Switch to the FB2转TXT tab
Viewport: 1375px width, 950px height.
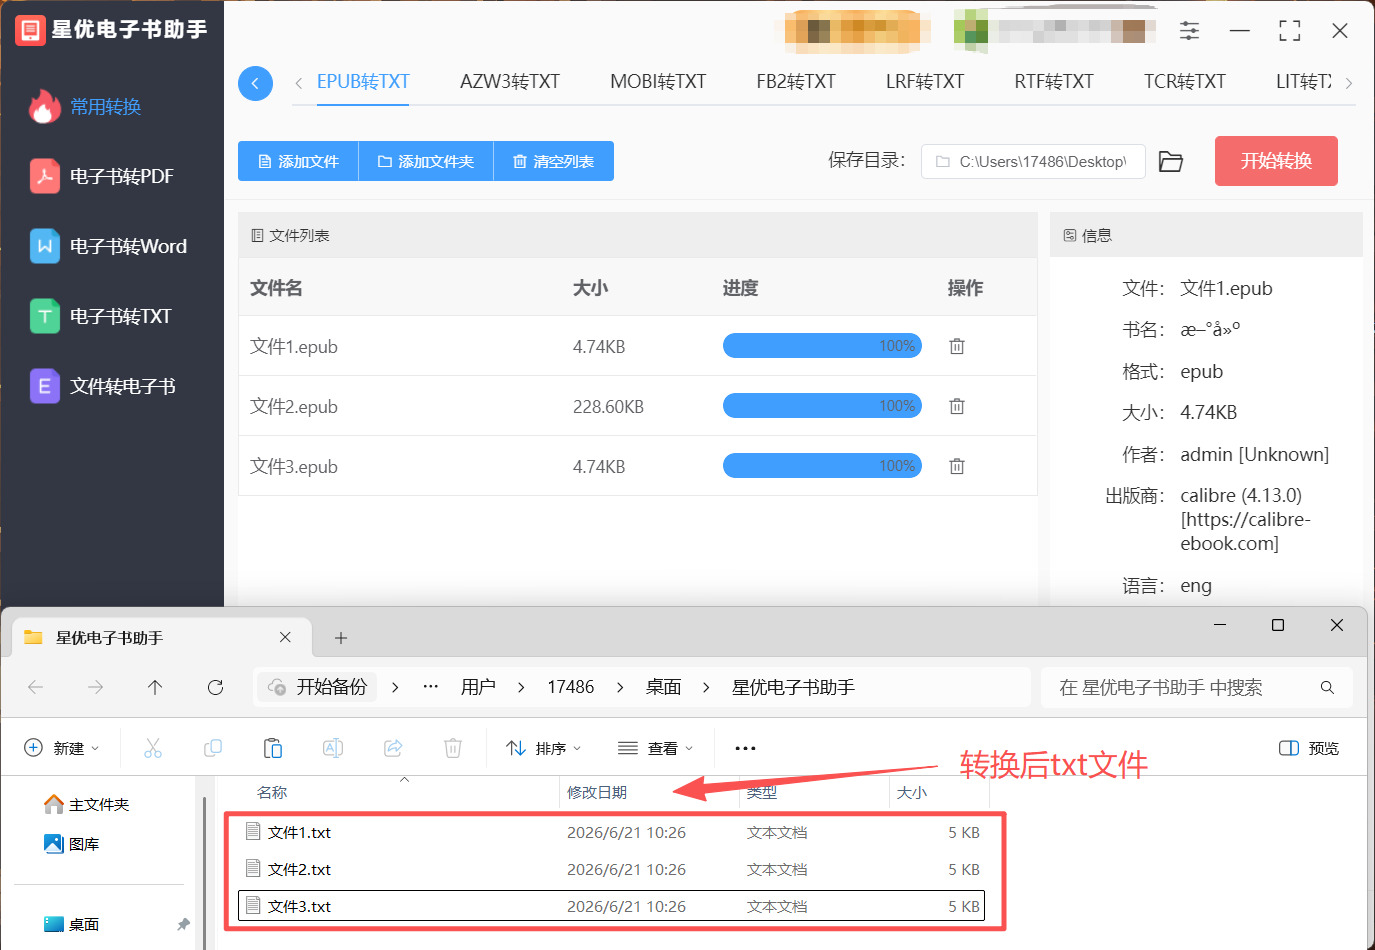coord(796,82)
